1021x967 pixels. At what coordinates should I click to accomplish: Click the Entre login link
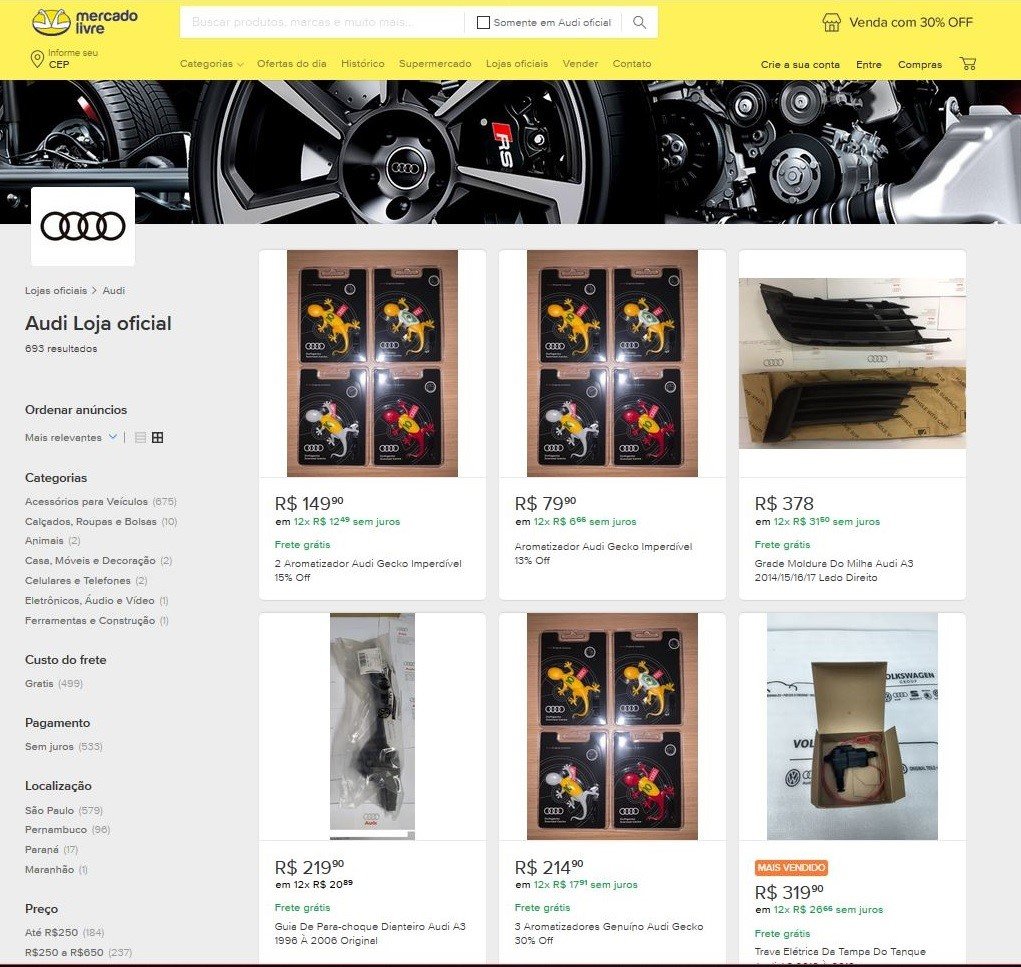868,65
